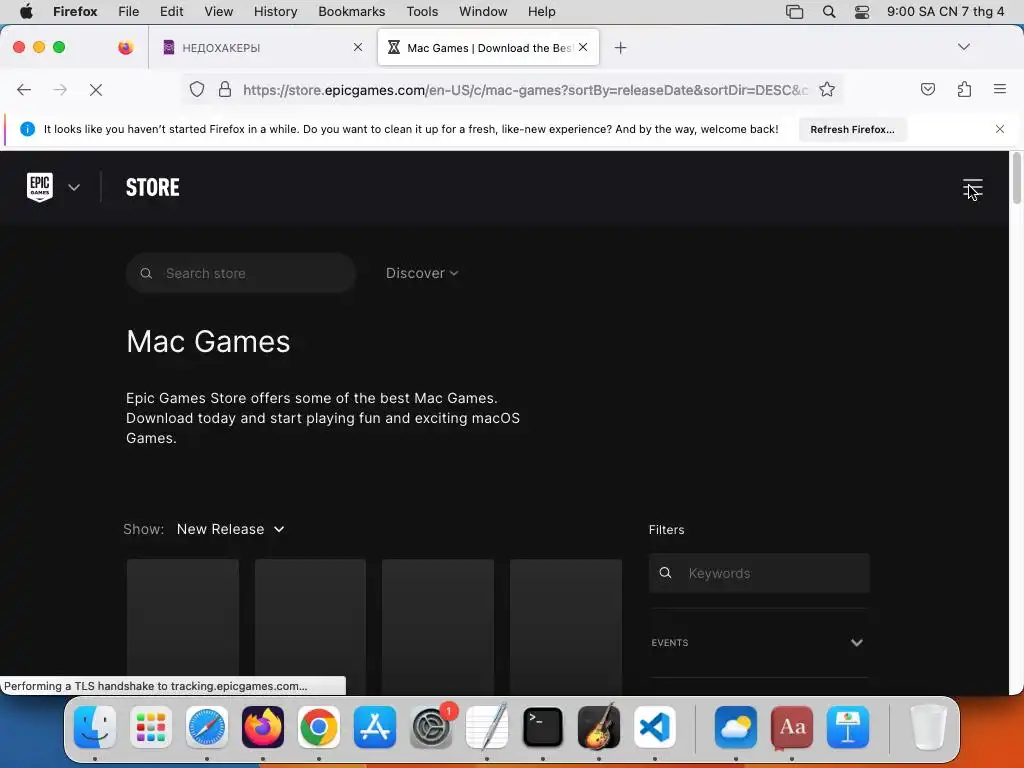
Task: Open Terminal from the dock
Action: coord(543,727)
